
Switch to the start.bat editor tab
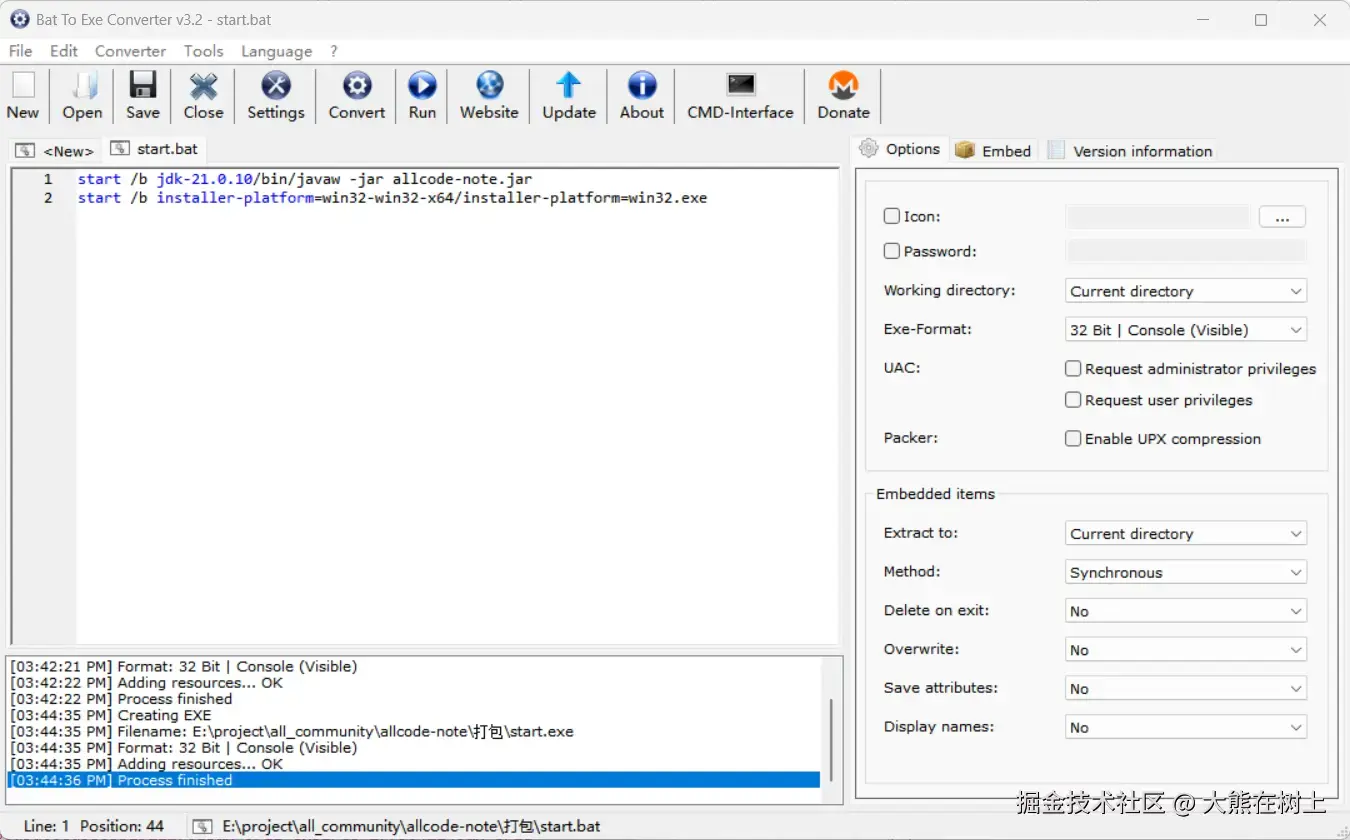click(155, 148)
